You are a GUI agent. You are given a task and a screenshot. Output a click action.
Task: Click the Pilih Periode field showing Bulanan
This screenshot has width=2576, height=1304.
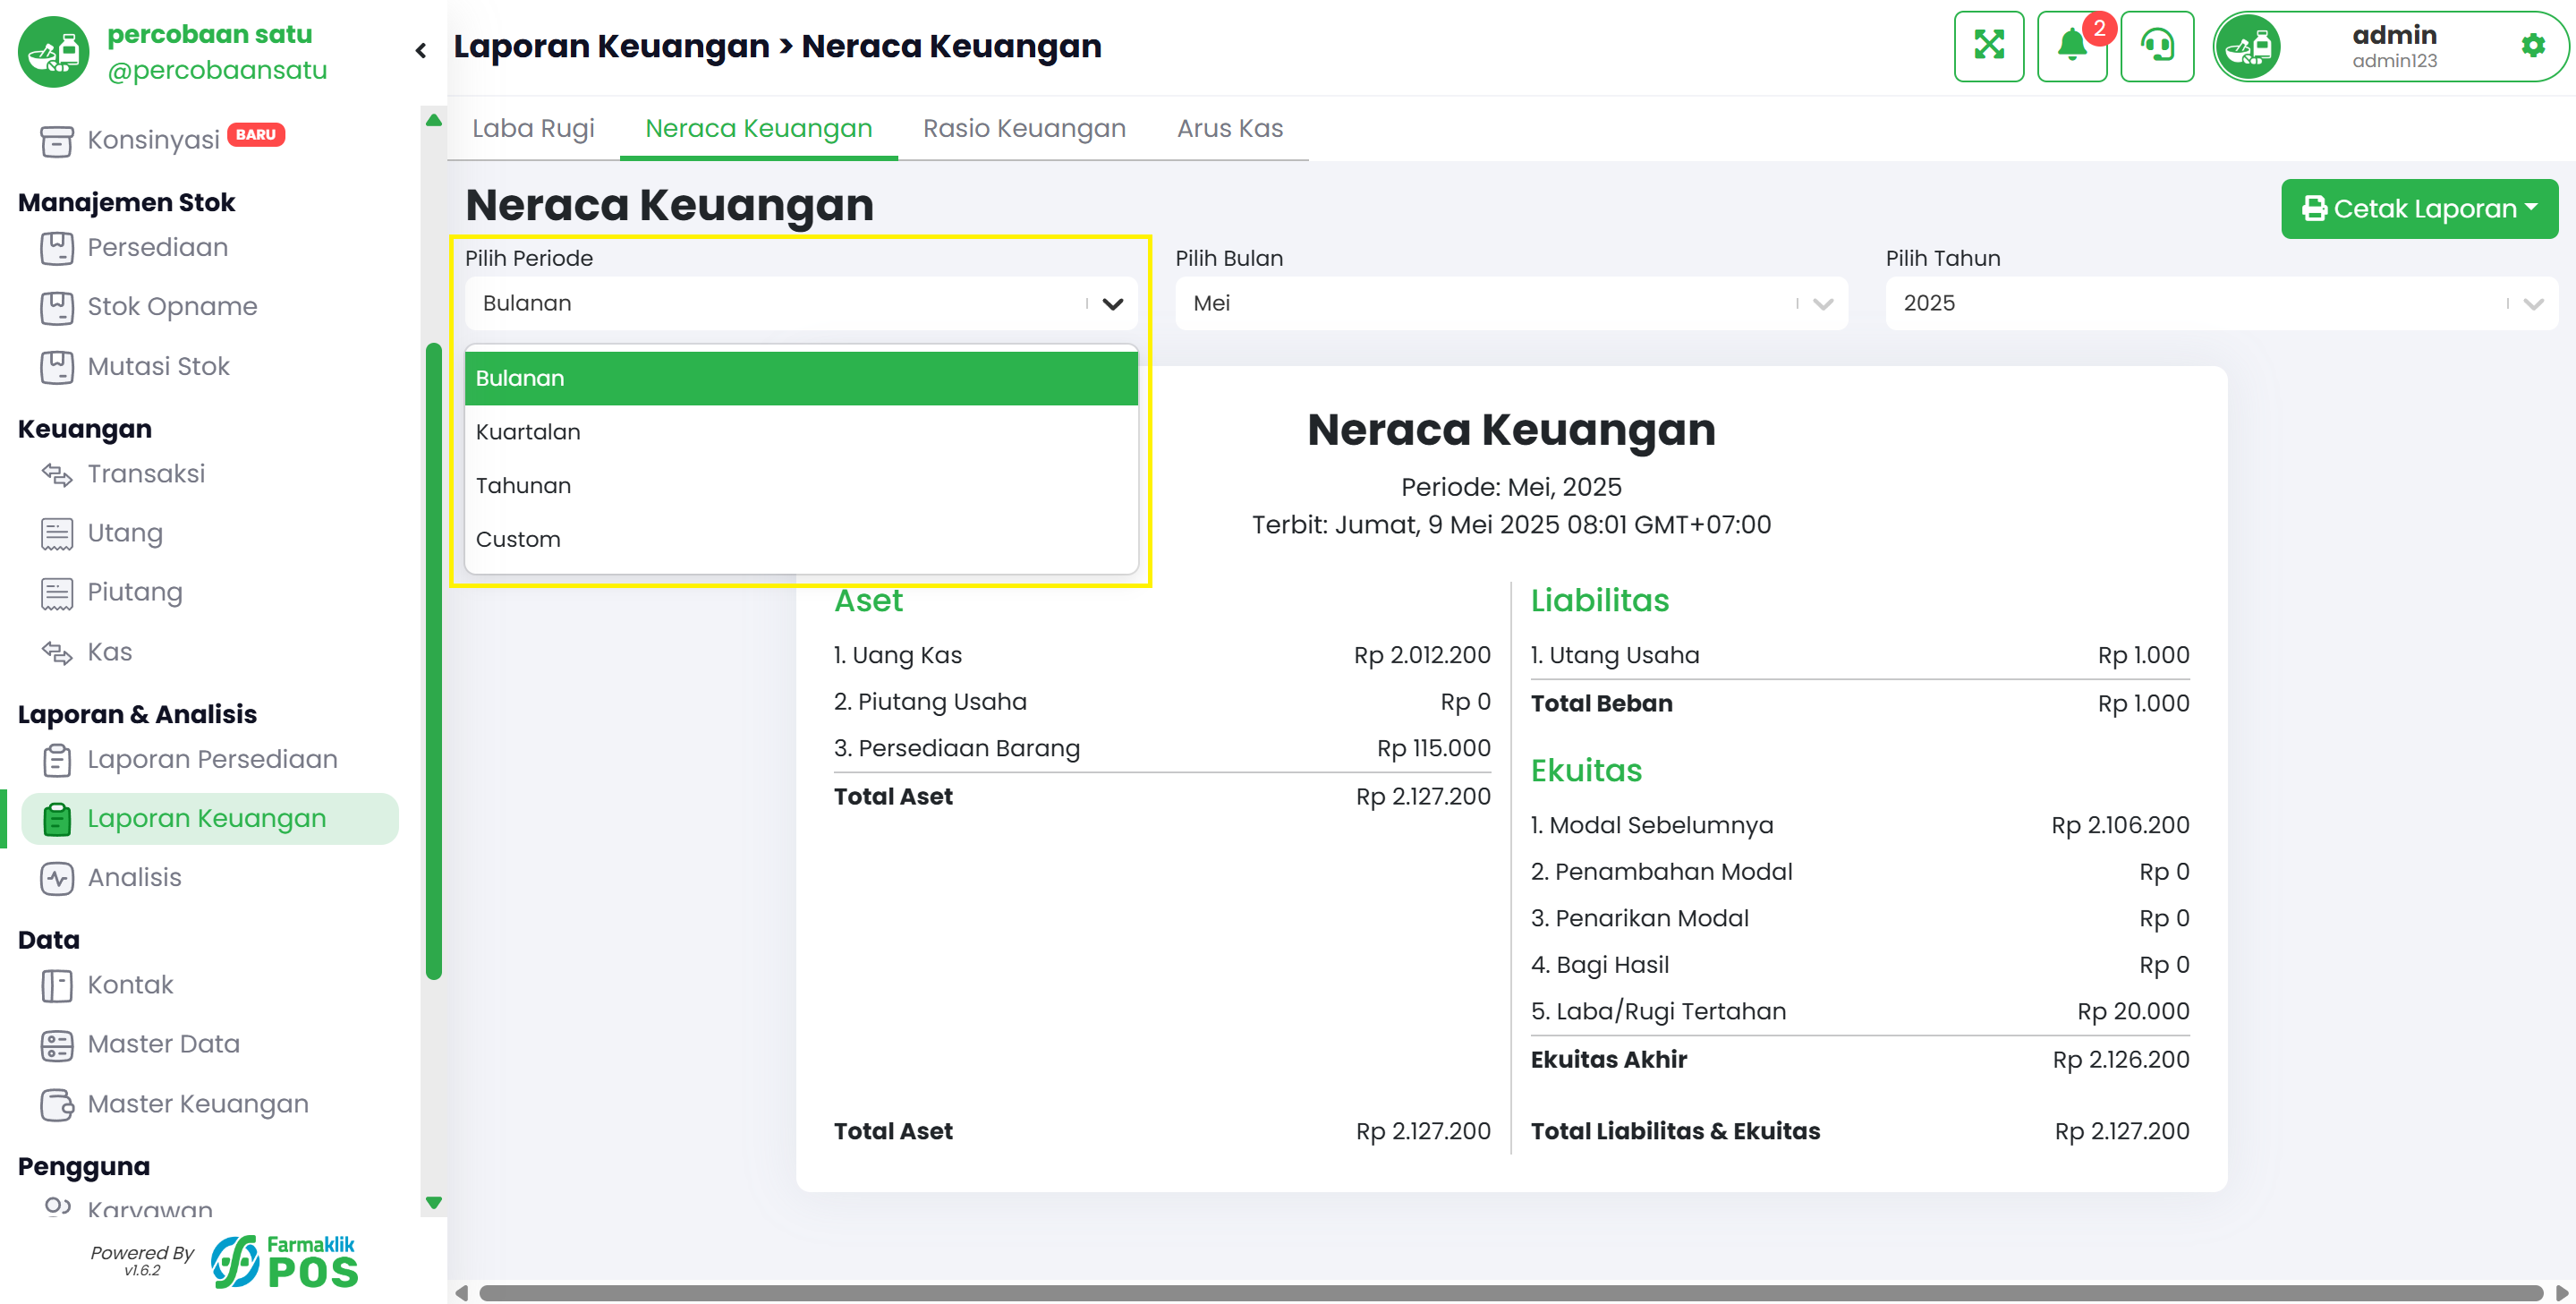pyautogui.click(x=801, y=303)
